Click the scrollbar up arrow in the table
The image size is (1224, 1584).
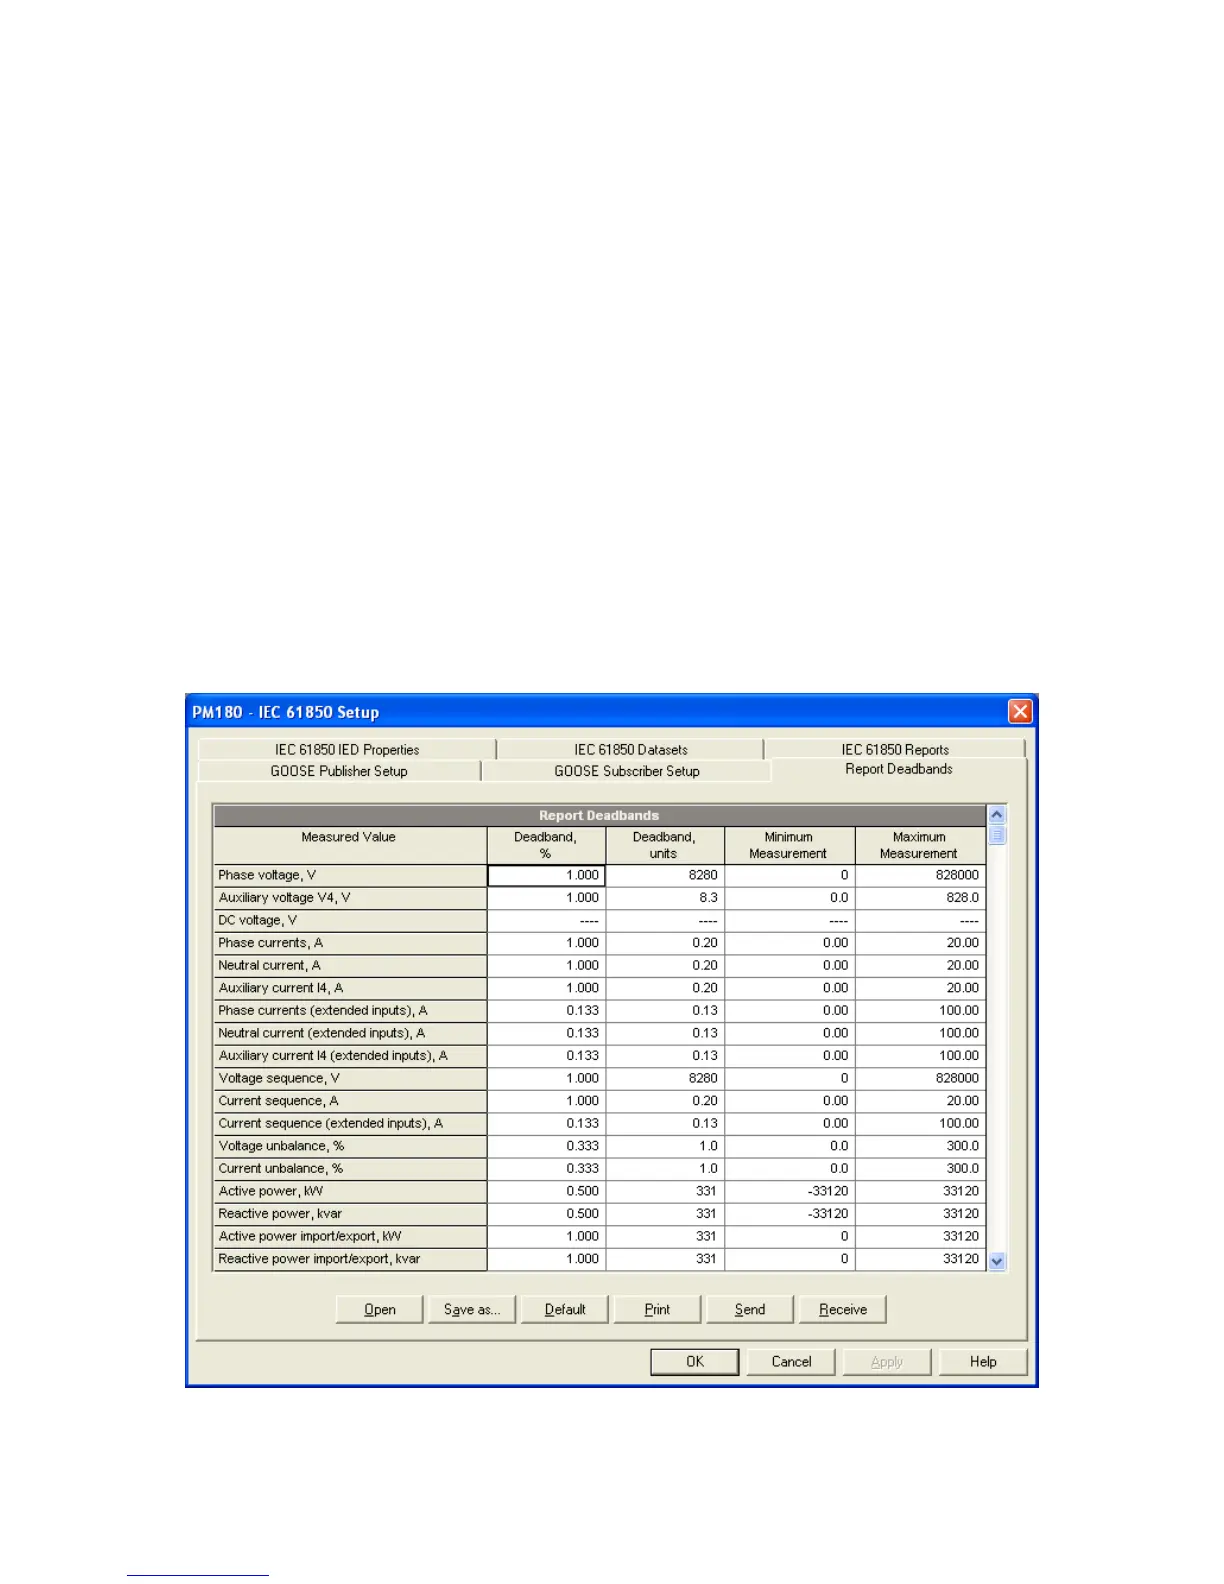tap(996, 815)
